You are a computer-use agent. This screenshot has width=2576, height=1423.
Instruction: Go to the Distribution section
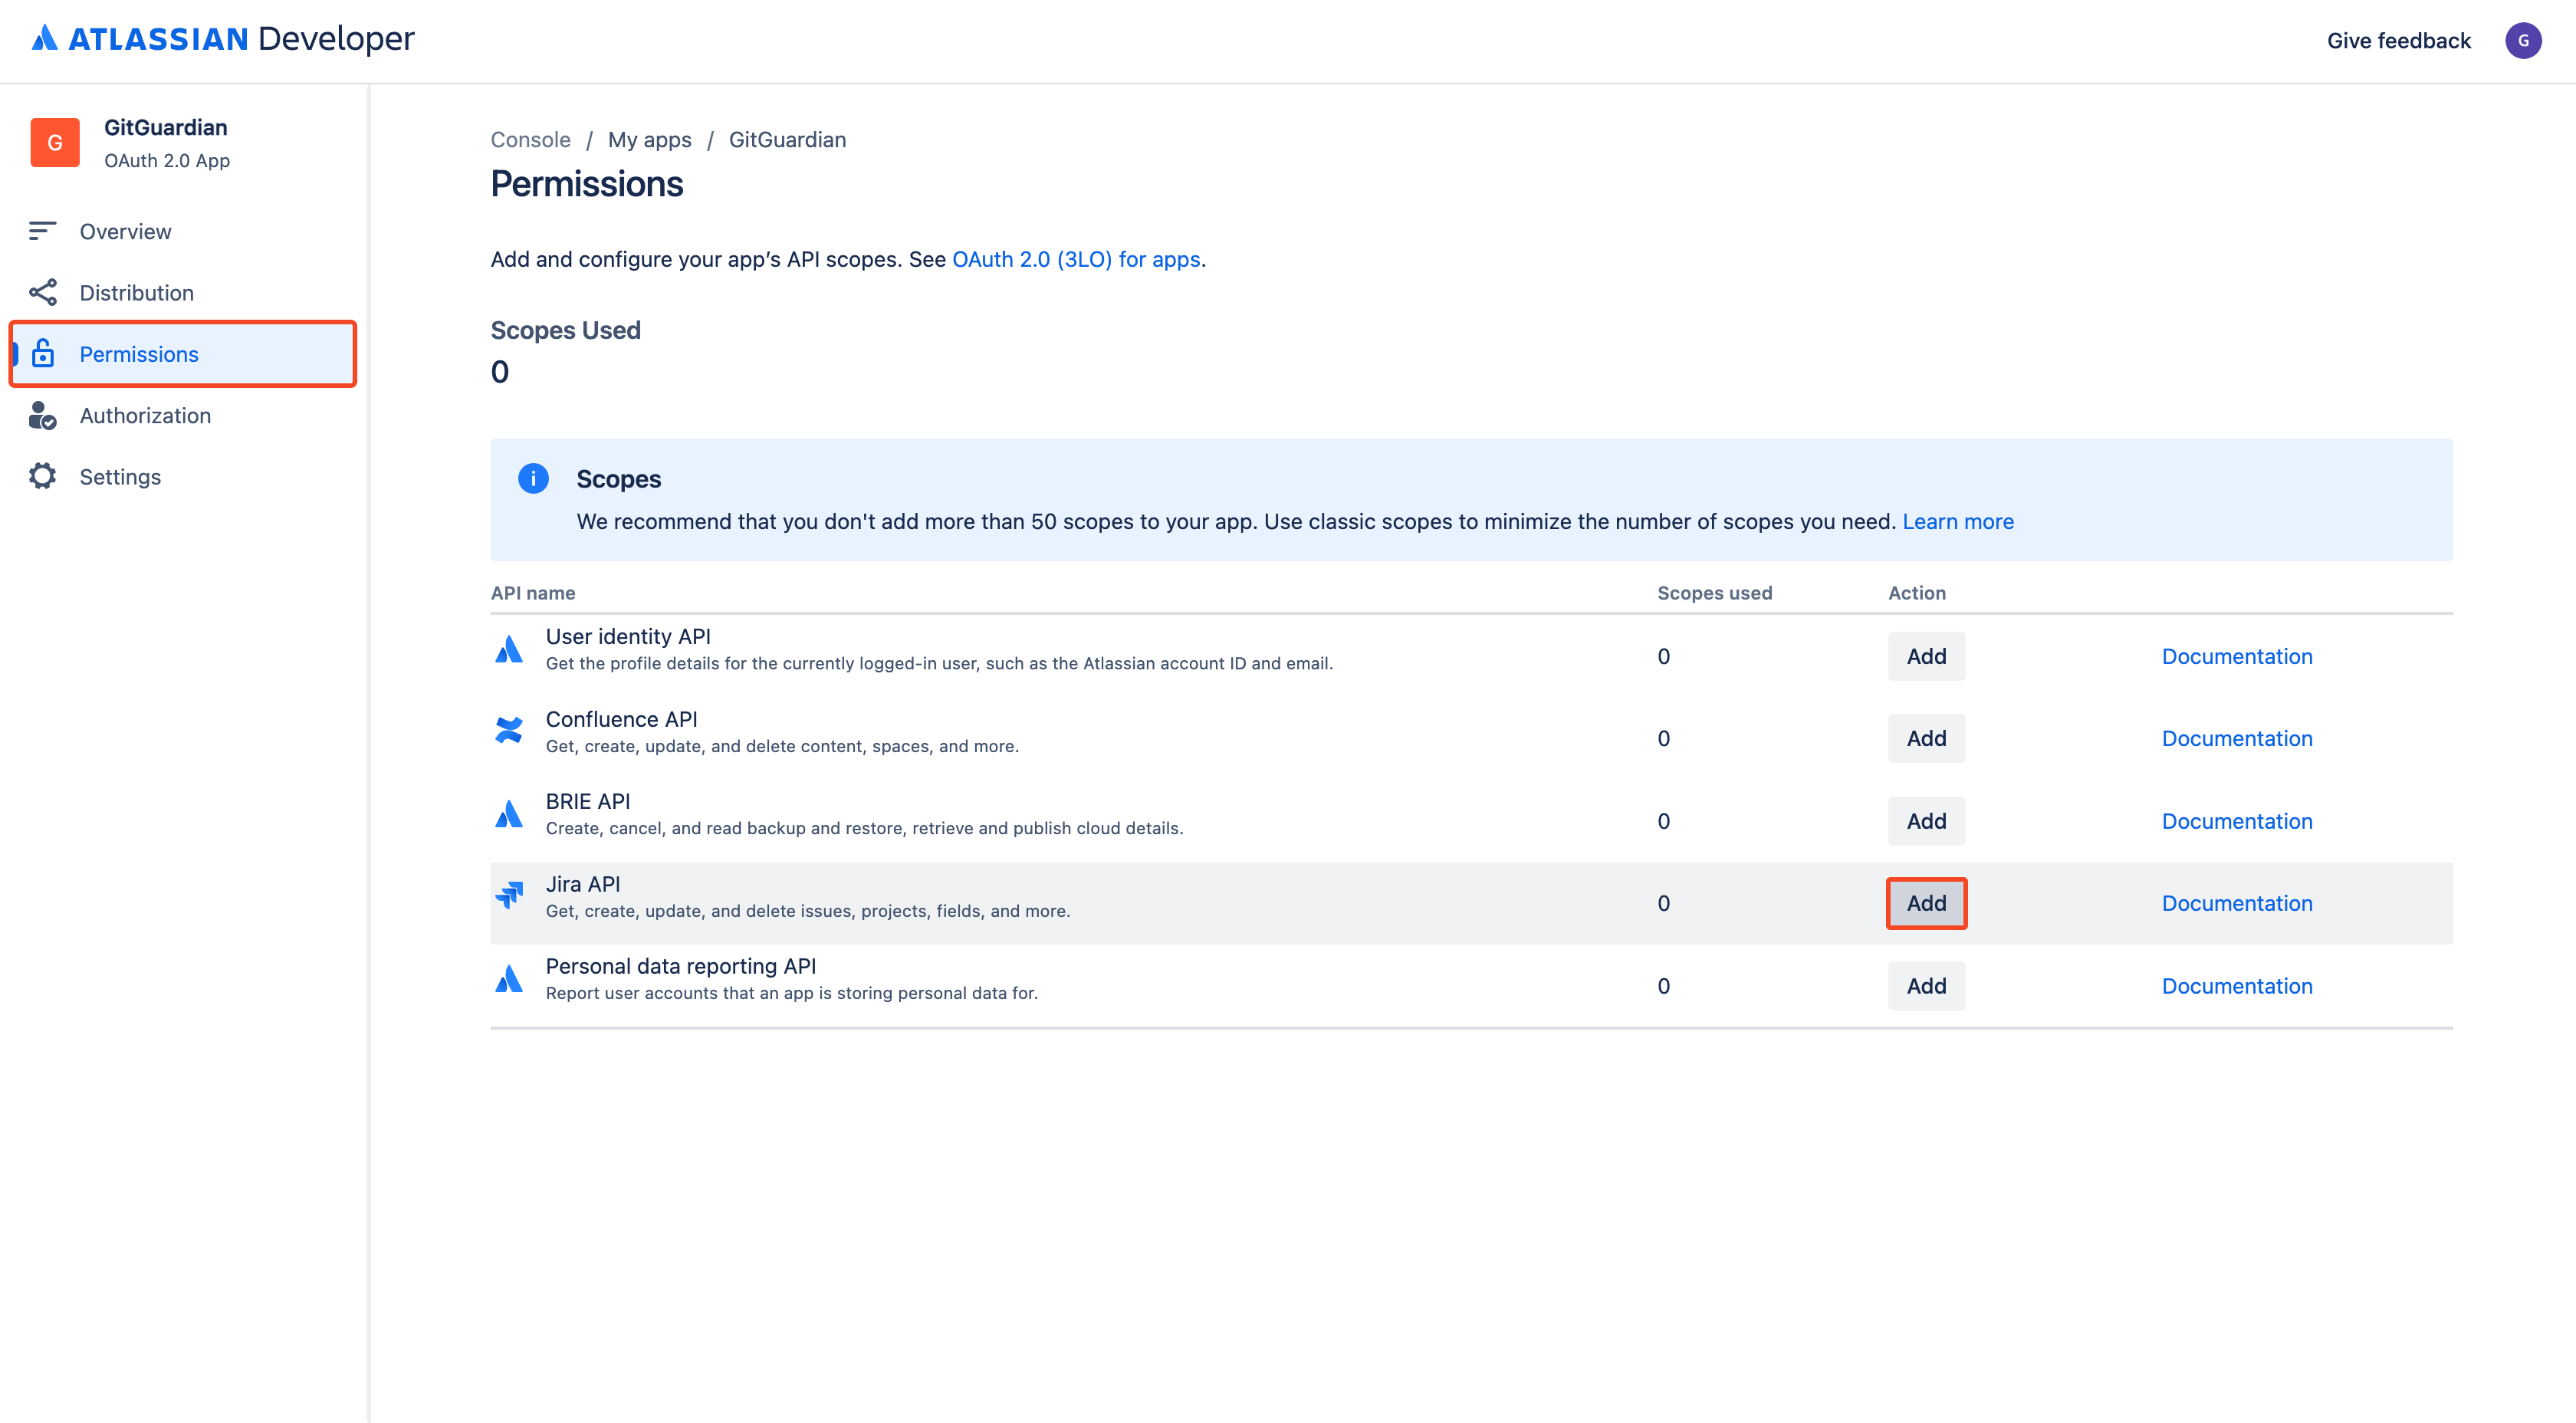(183, 293)
